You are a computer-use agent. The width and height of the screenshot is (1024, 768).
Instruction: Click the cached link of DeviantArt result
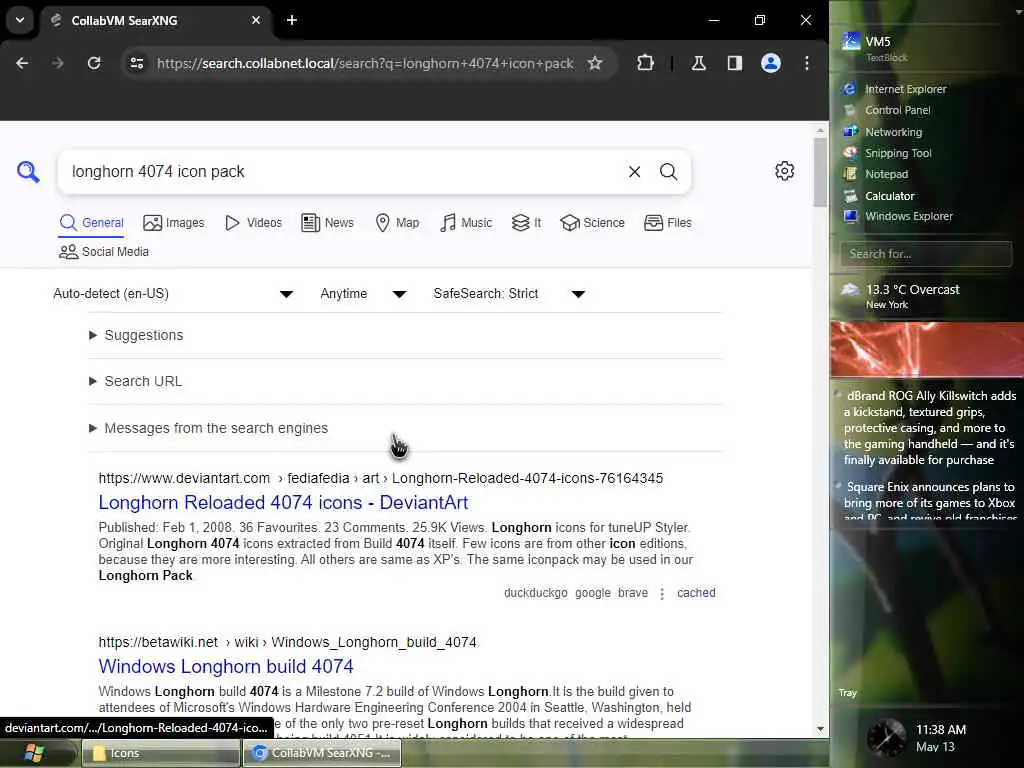pos(696,593)
